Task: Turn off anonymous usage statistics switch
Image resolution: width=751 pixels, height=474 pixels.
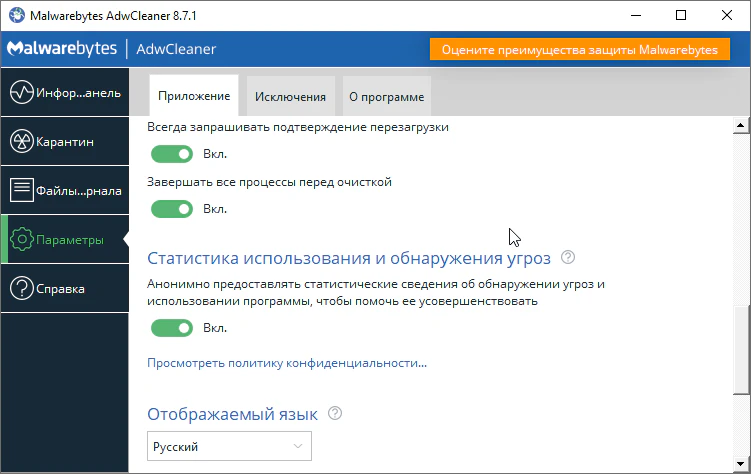Action: coord(171,328)
